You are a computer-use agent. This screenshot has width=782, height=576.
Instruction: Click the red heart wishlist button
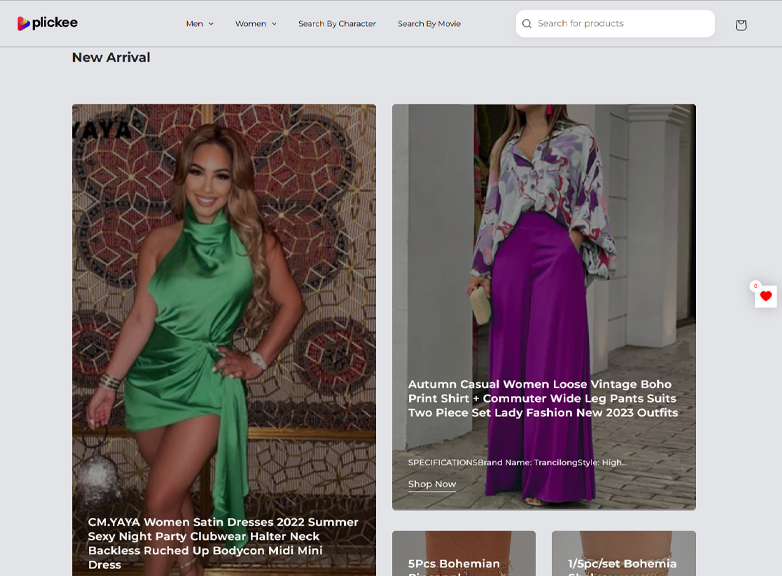pyautogui.click(x=766, y=297)
